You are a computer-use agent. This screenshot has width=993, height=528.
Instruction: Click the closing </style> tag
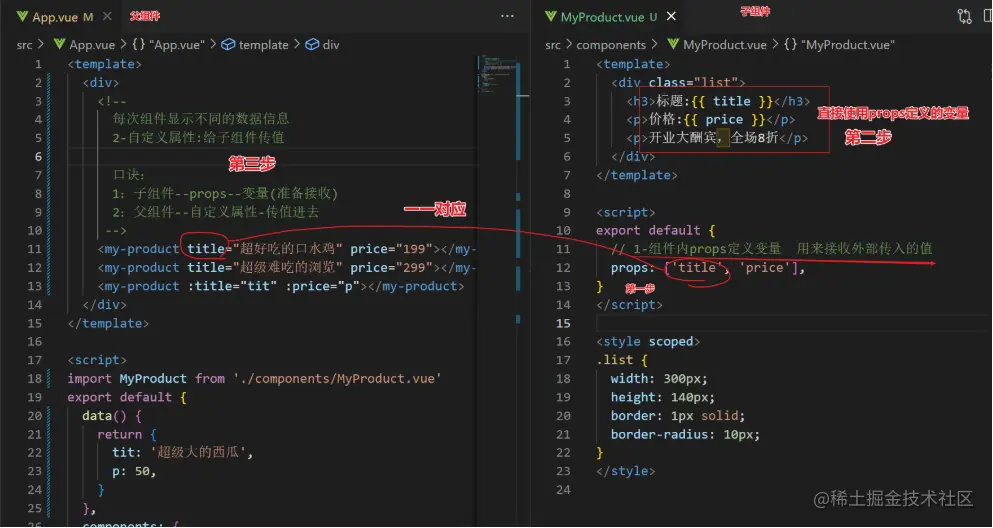[626, 471]
